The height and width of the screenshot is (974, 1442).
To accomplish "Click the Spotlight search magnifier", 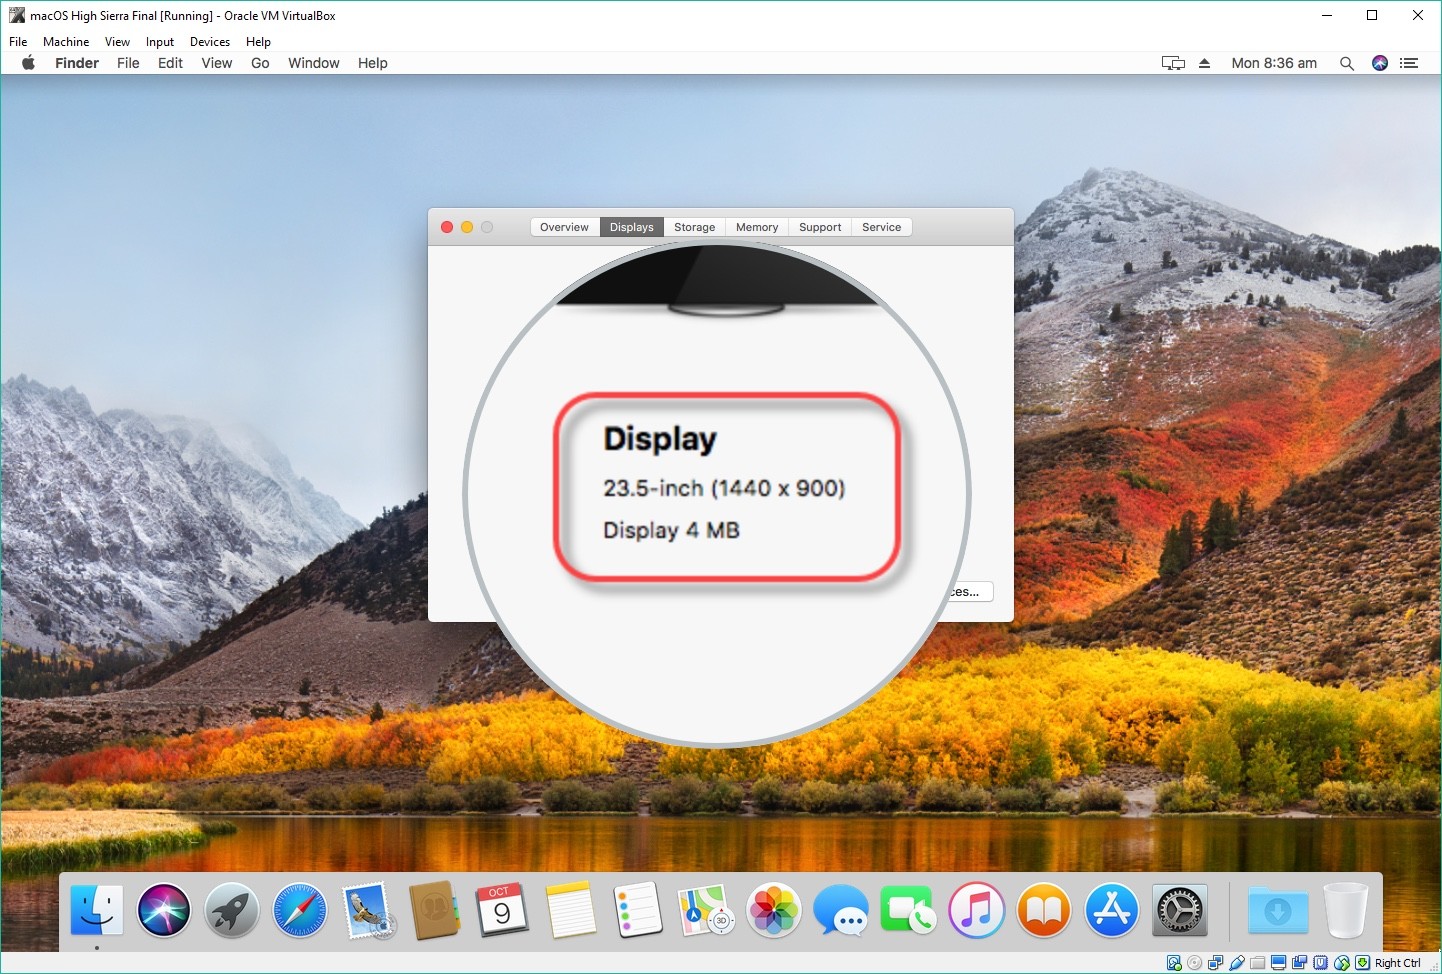I will 1347,63.
